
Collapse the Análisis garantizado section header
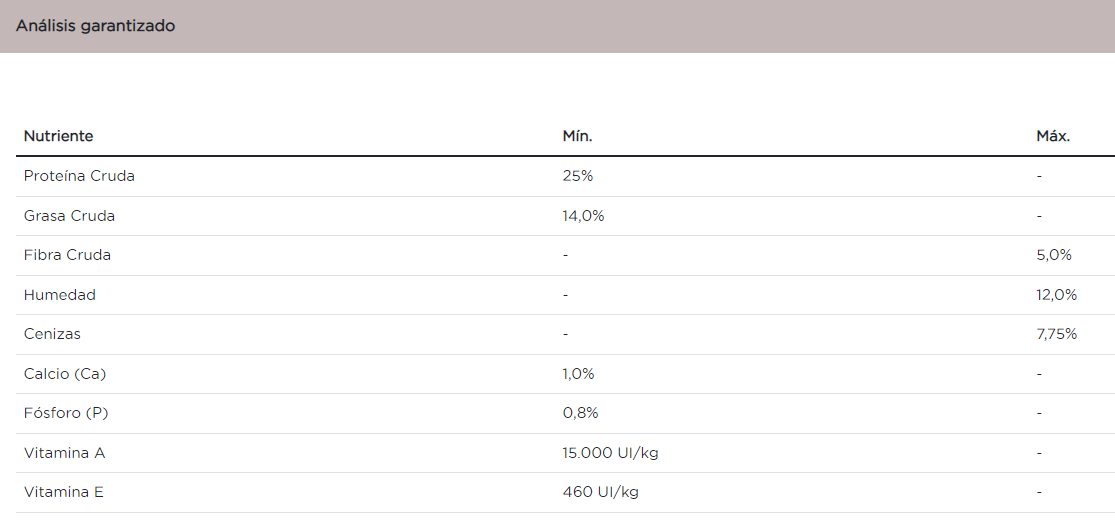tap(96, 26)
